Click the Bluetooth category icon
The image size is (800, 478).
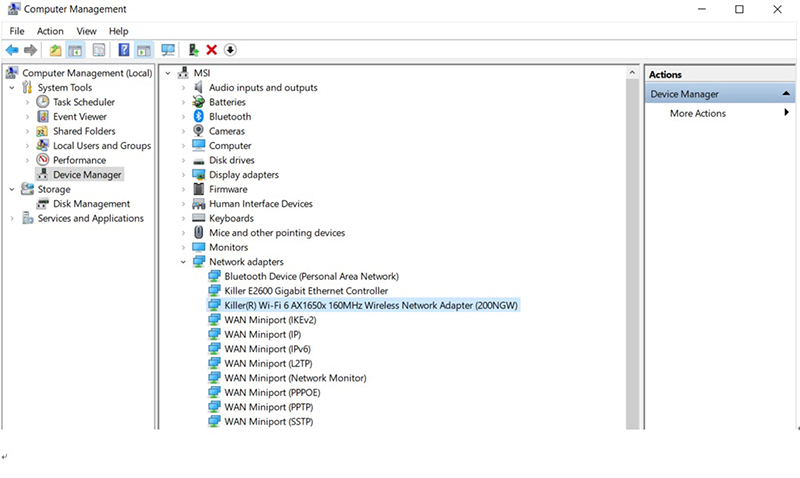[x=200, y=116]
